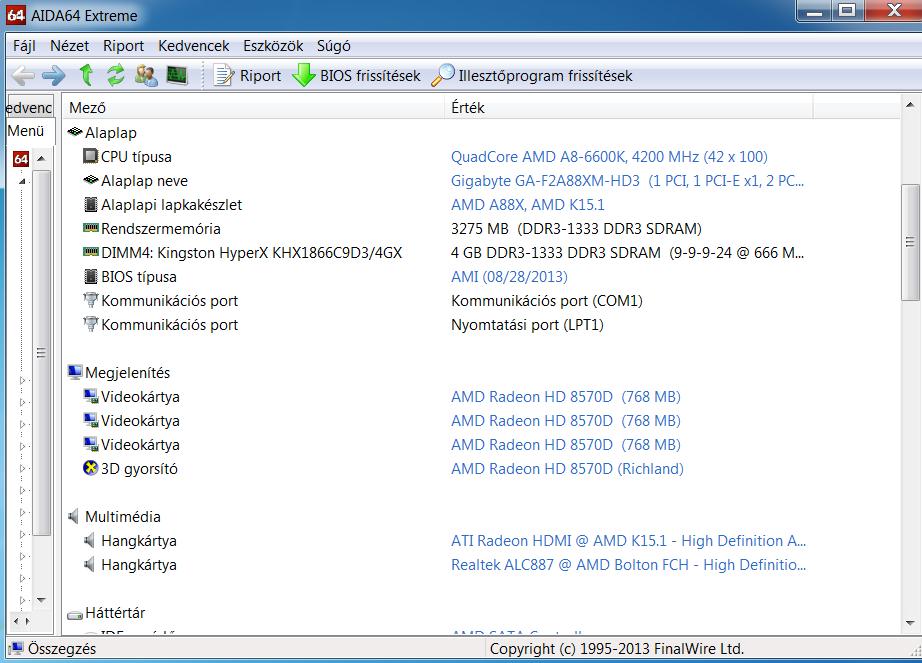
Task: Click the Összegzés status bar icon
Action: pos(17,648)
